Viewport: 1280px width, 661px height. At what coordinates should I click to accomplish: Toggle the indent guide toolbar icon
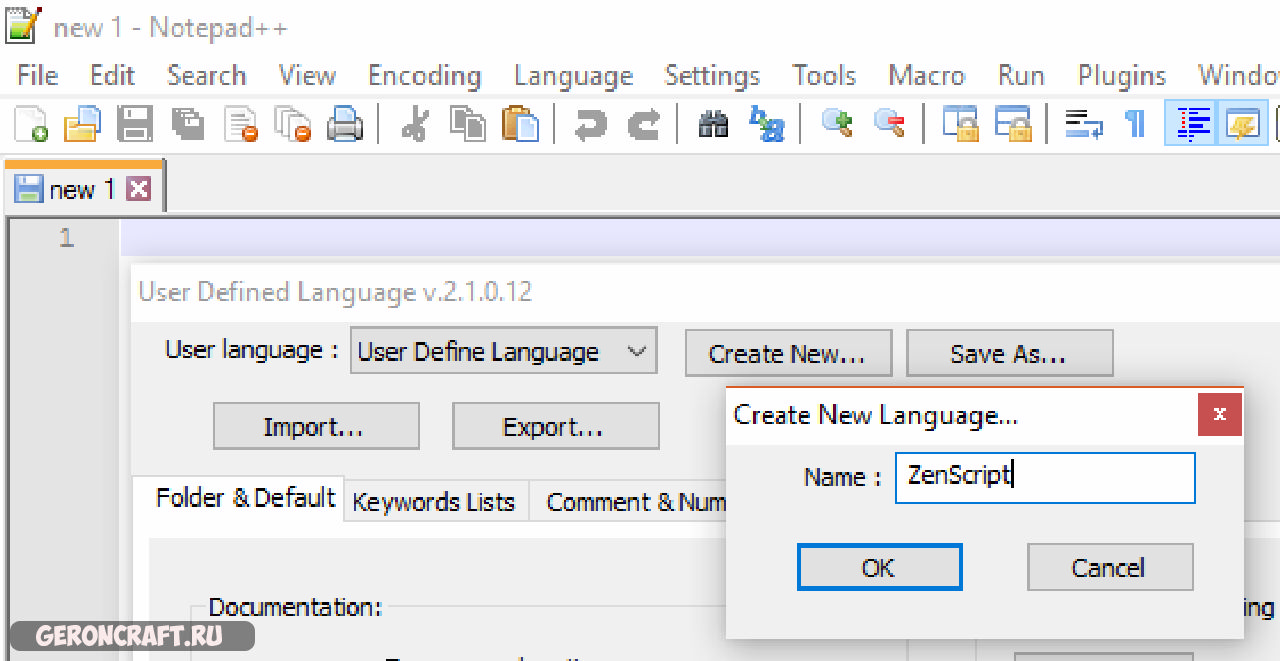[x=1192, y=125]
